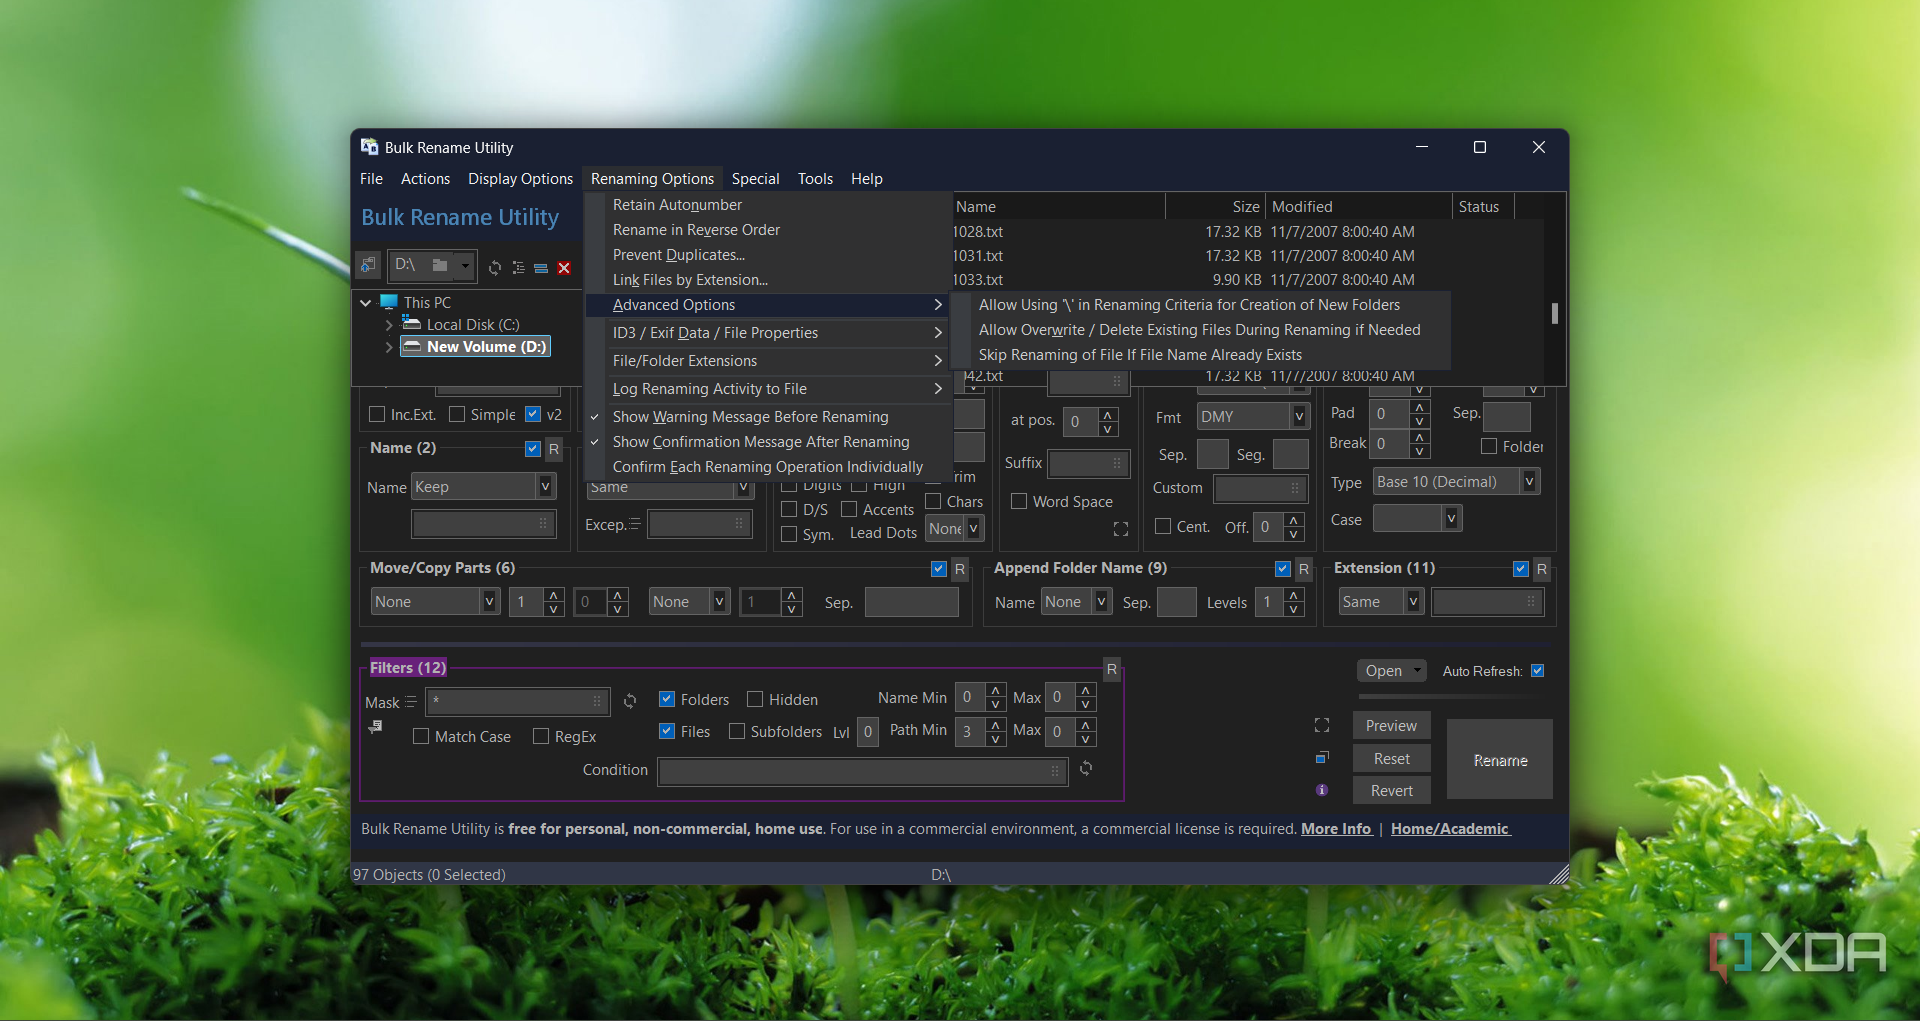Click the folder-up icon left of path box
The width and height of the screenshot is (1920, 1021).
(x=369, y=266)
